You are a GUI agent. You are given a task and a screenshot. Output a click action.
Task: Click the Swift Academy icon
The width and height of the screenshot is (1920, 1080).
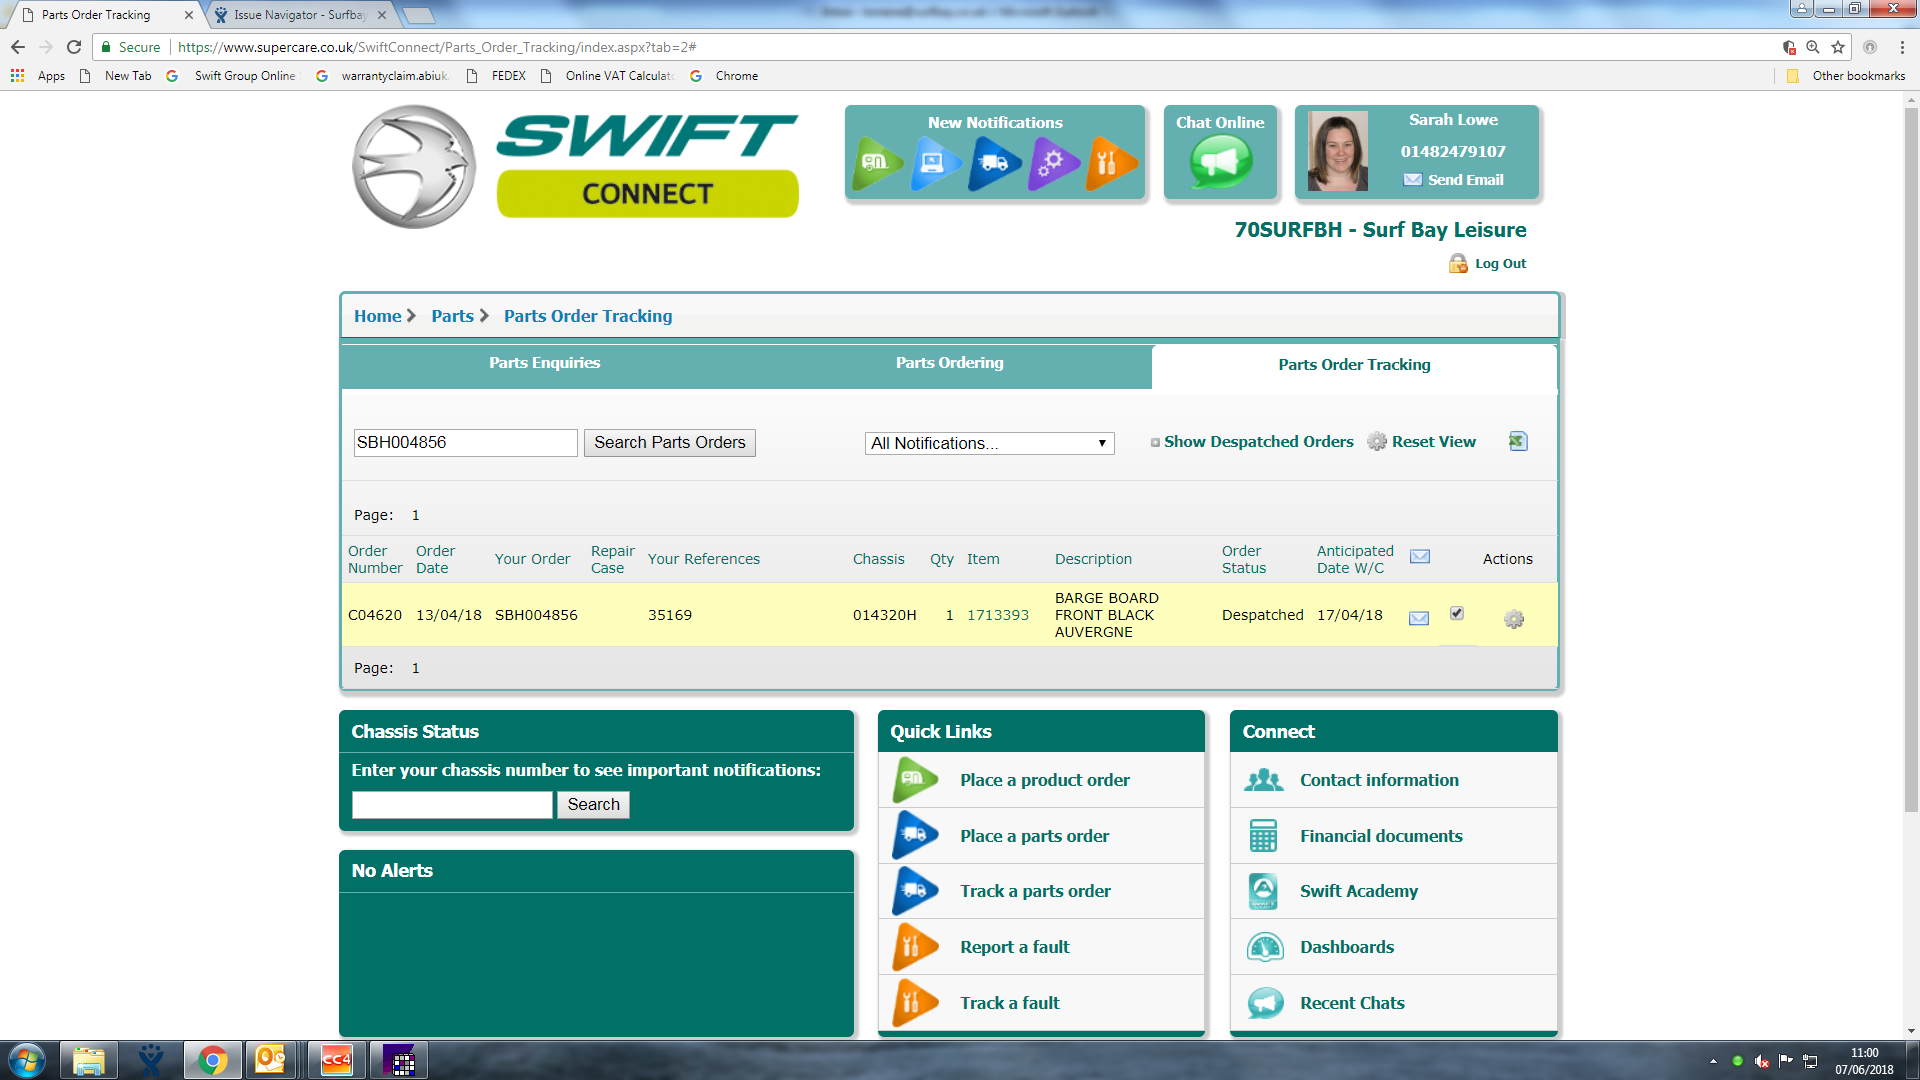click(x=1264, y=891)
